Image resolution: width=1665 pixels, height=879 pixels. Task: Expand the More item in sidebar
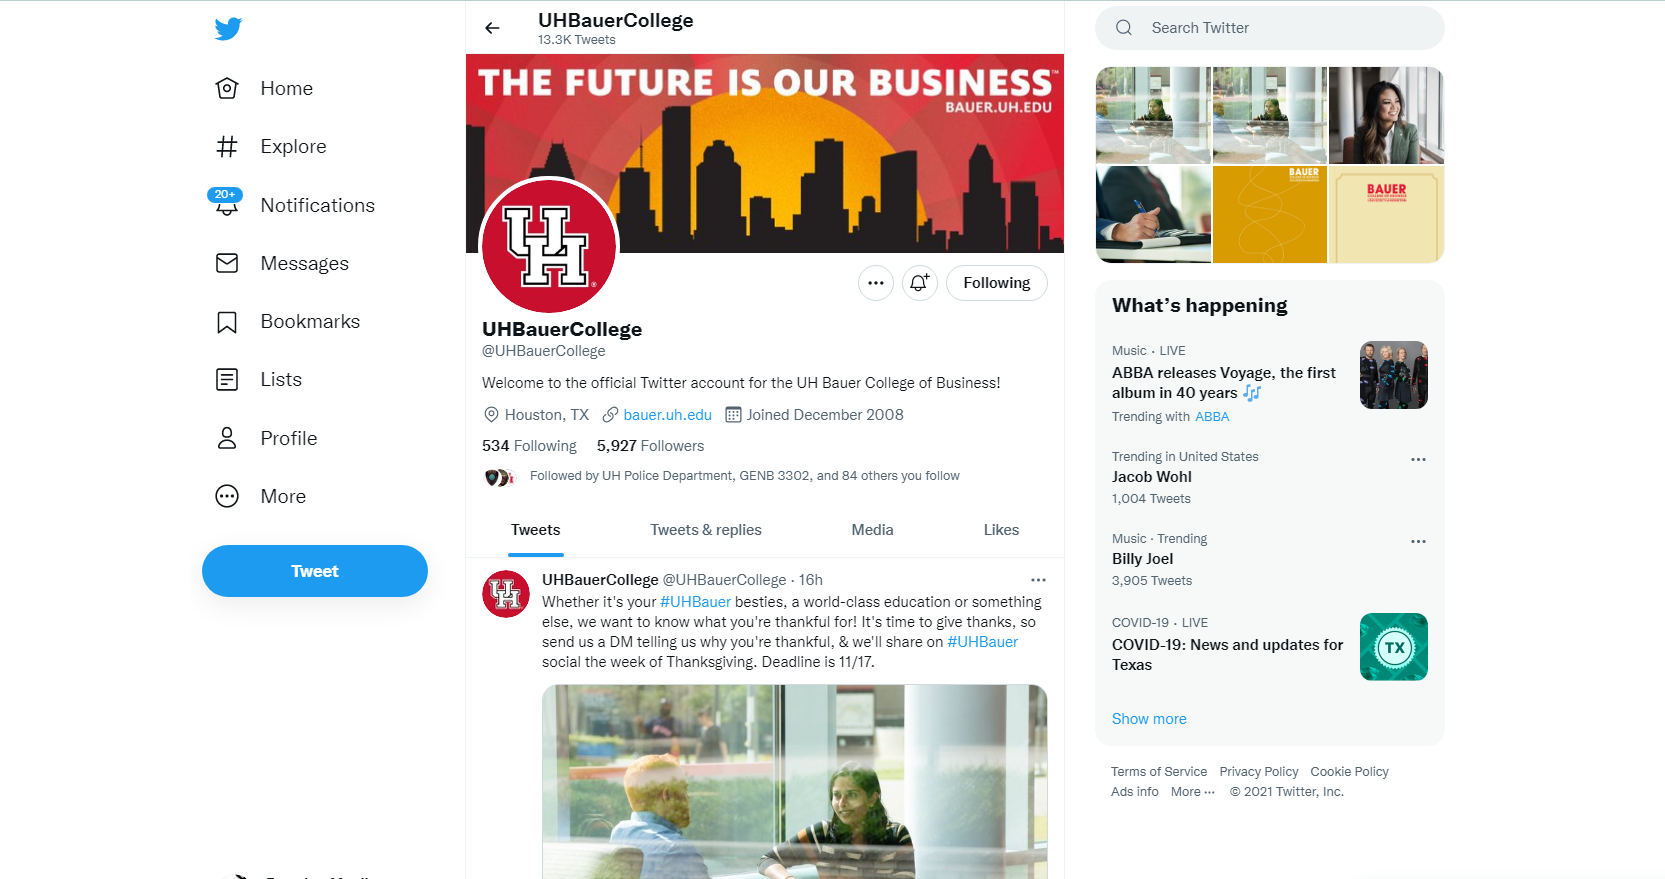260,496
